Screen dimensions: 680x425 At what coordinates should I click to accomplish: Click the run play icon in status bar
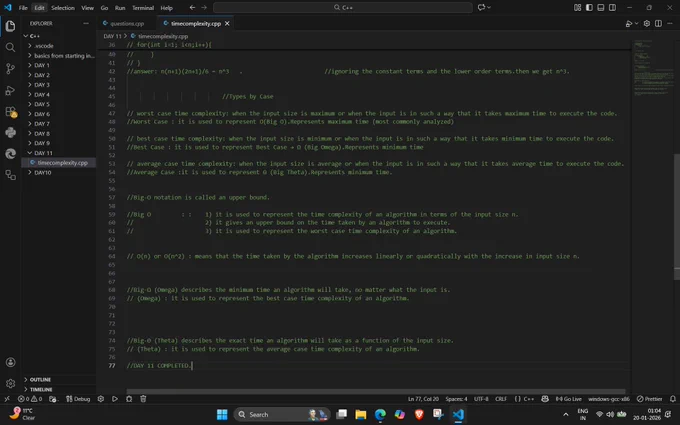pos(115,399)
